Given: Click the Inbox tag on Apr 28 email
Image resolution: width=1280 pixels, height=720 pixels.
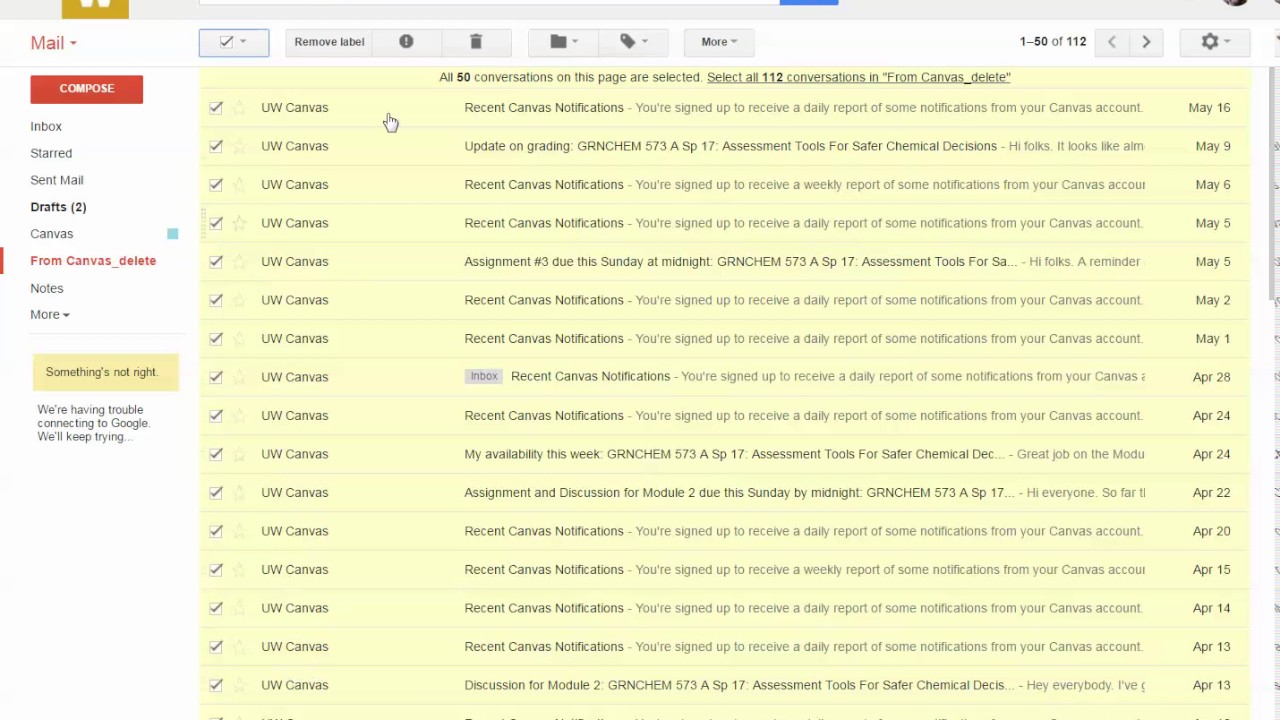Looking at the screenshot, I should point(484,377).
